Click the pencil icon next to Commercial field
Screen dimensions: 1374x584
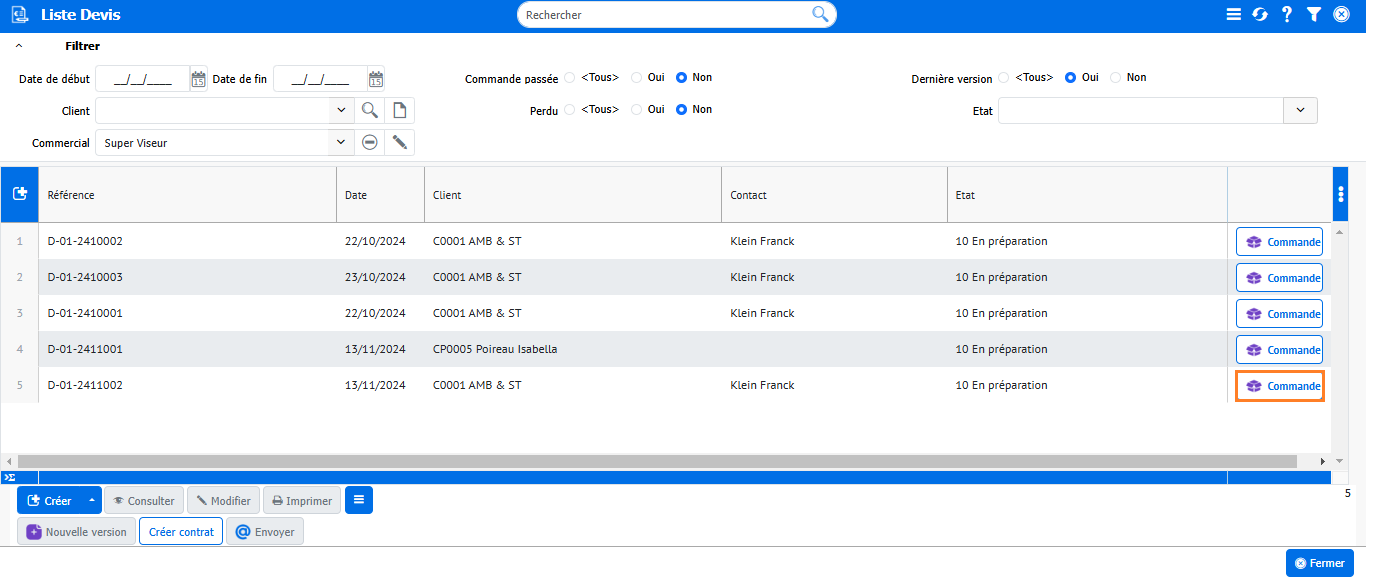pyautogui.click(x=400, y=143)
